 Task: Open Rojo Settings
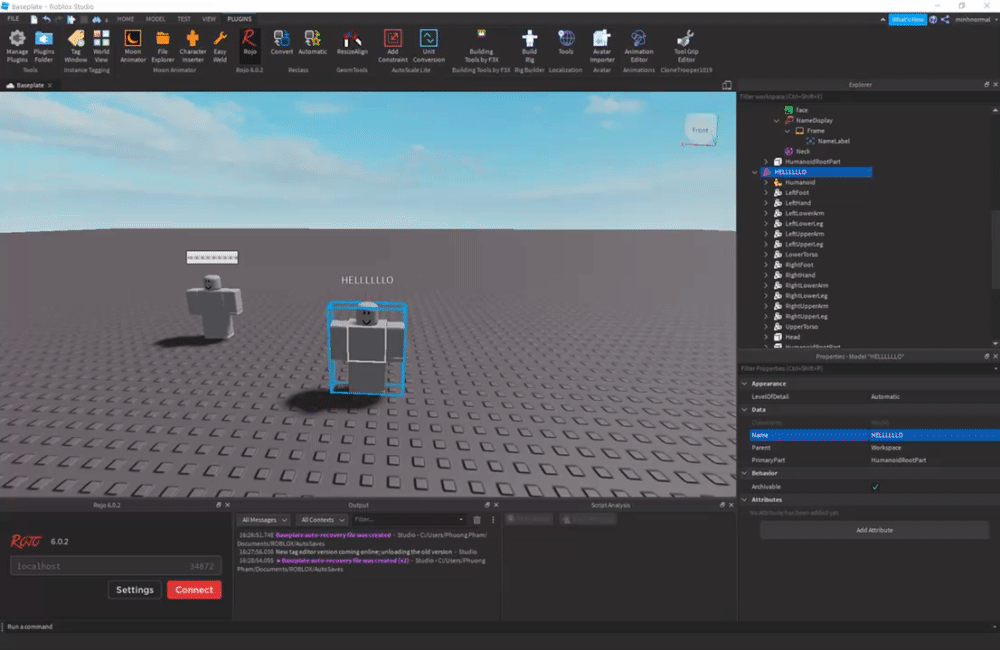(135, 590)
